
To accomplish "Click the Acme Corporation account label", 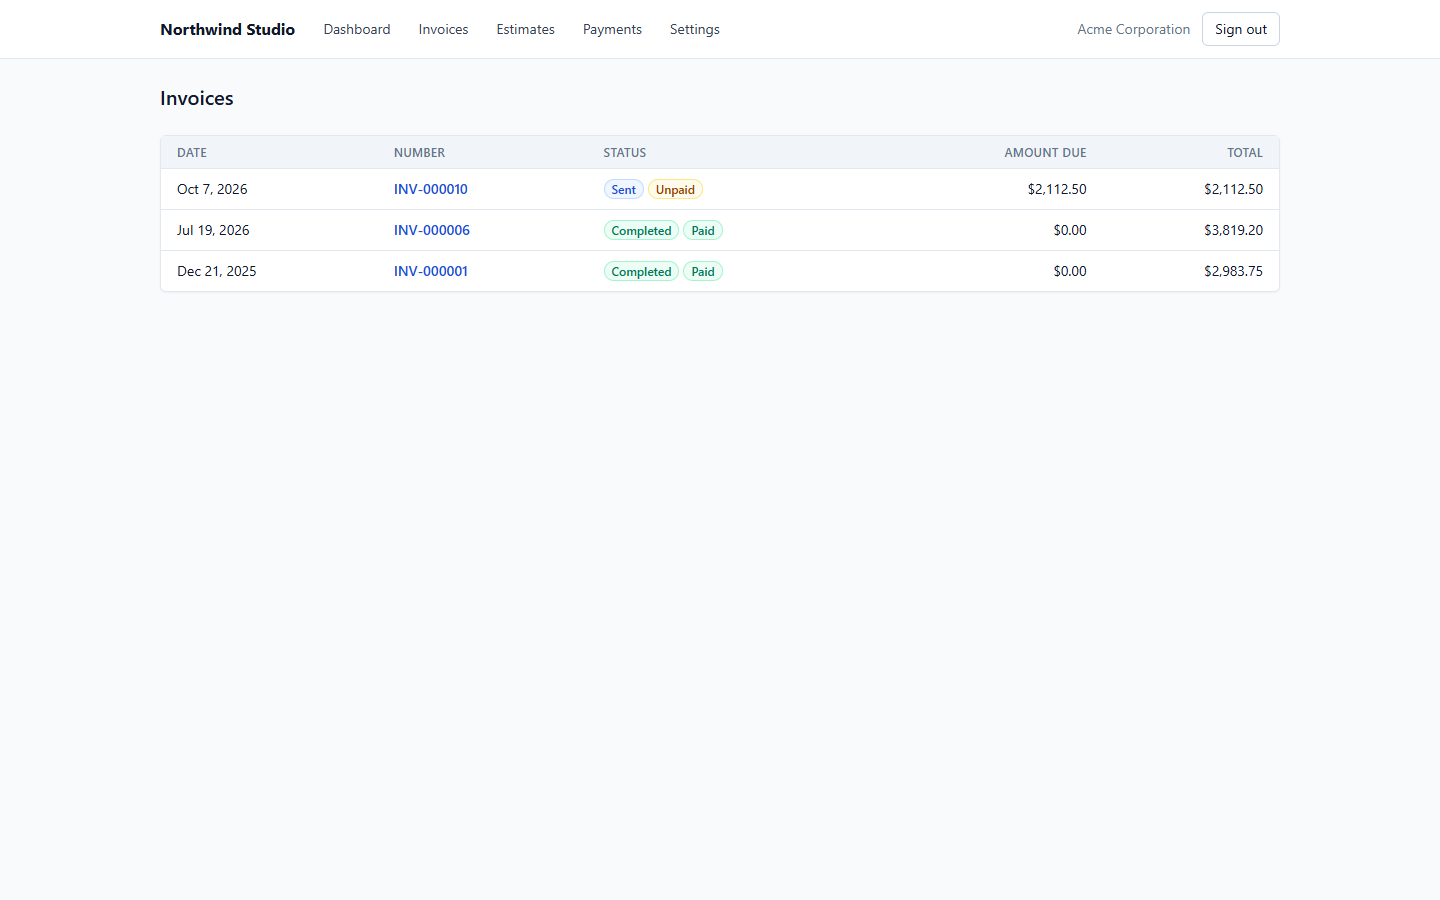I will coord(1133,29).
